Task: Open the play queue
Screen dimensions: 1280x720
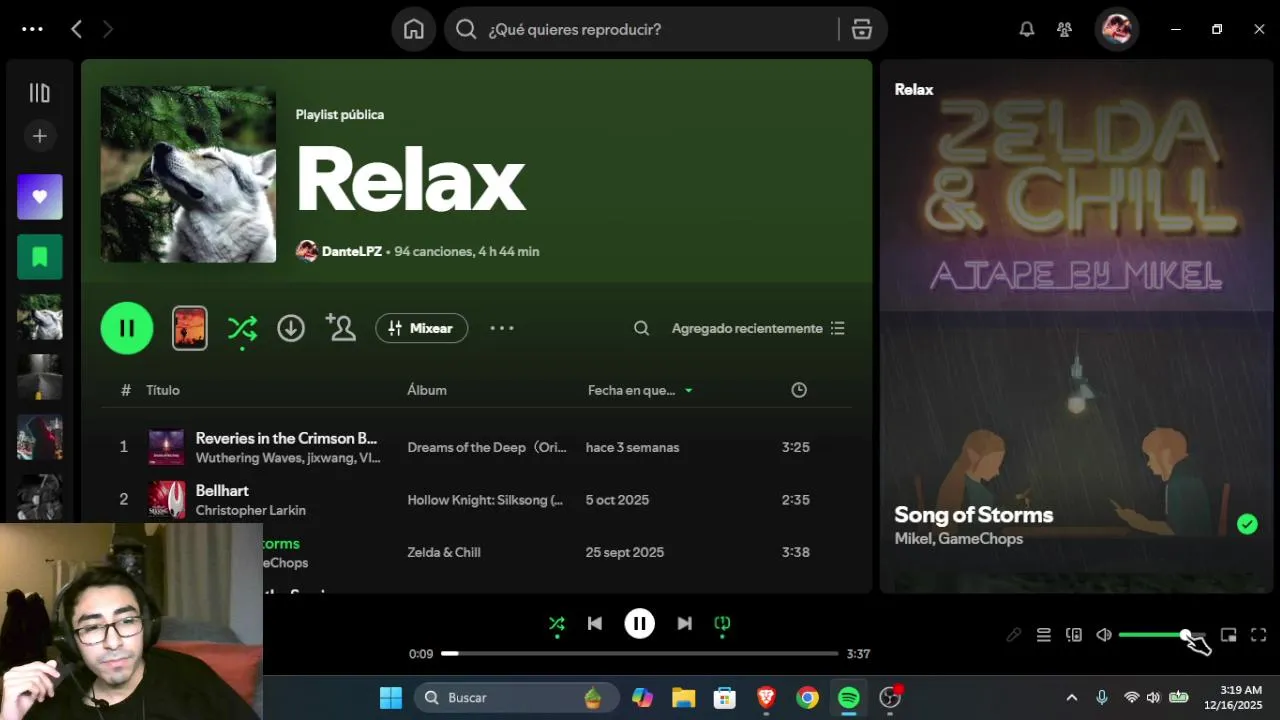Action: [x=1043, y=635]
